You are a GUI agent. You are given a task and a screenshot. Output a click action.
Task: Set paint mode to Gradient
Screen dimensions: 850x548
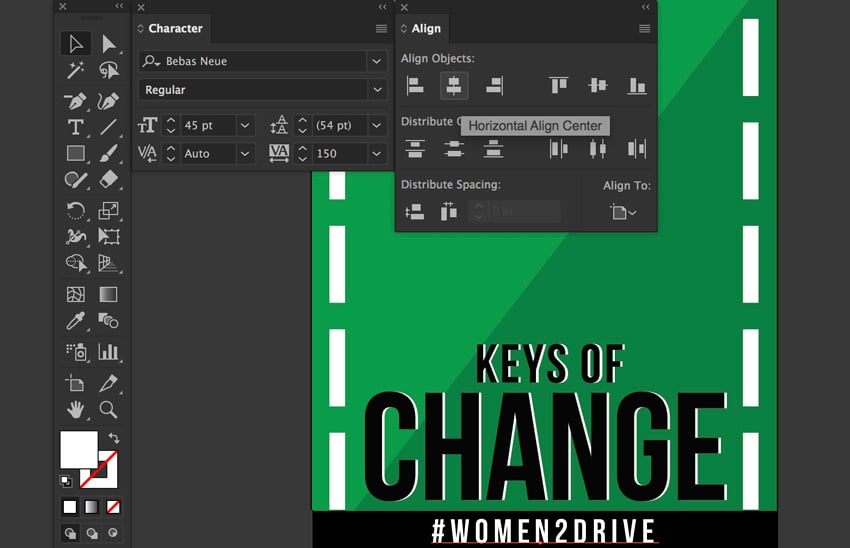[x=92, y=507]
